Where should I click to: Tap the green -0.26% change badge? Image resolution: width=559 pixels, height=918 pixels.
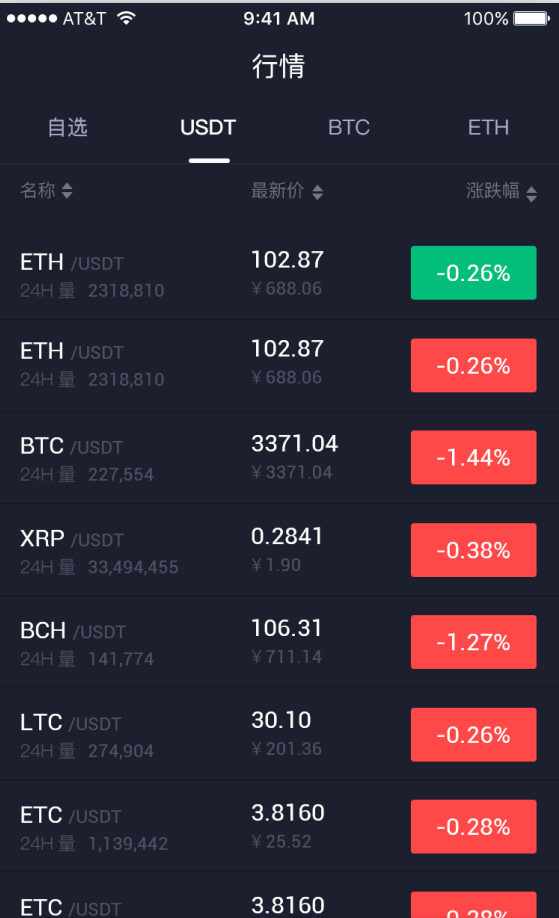474,273
